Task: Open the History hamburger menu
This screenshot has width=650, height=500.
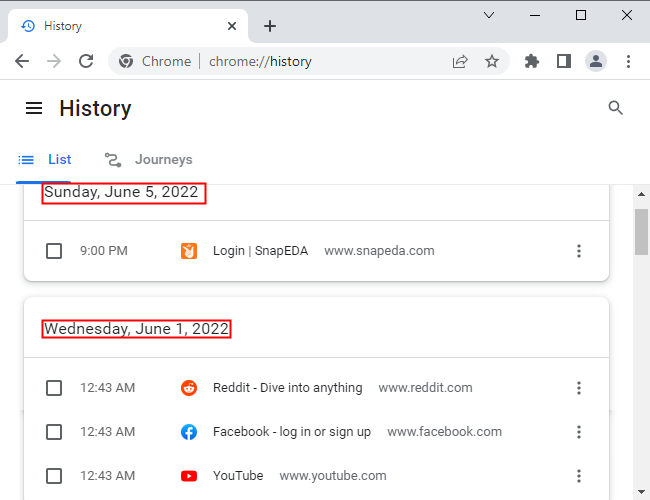Action: pyautogui.click(x=34, y=108)
